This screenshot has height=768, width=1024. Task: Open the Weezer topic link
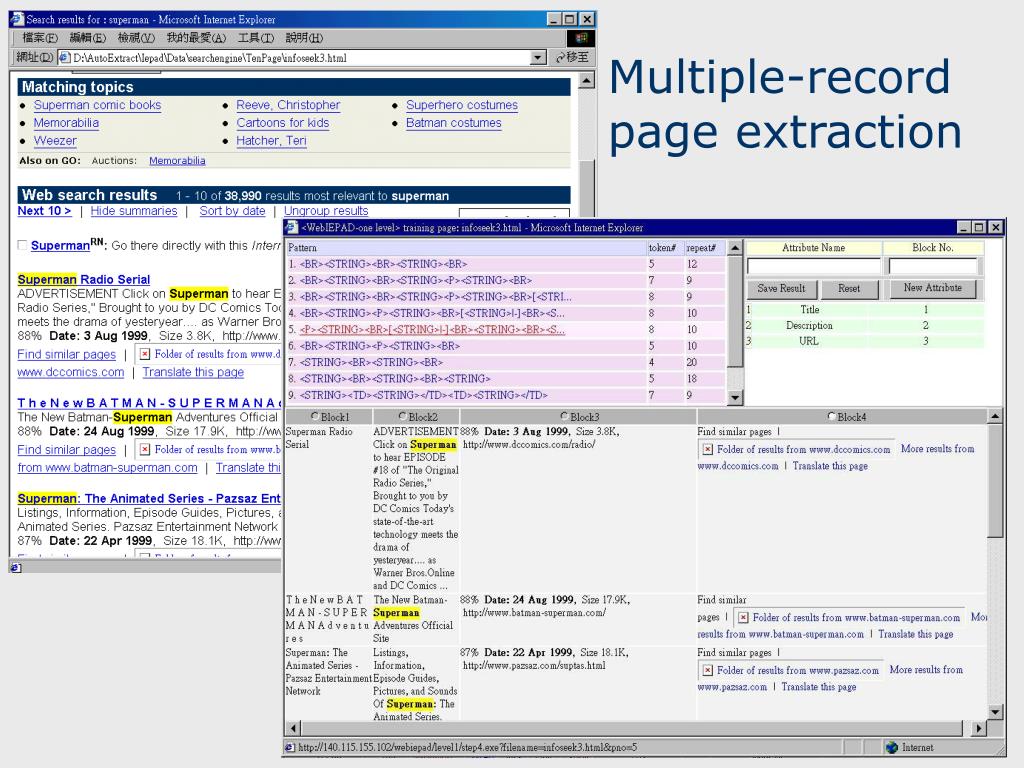point(56,140)
